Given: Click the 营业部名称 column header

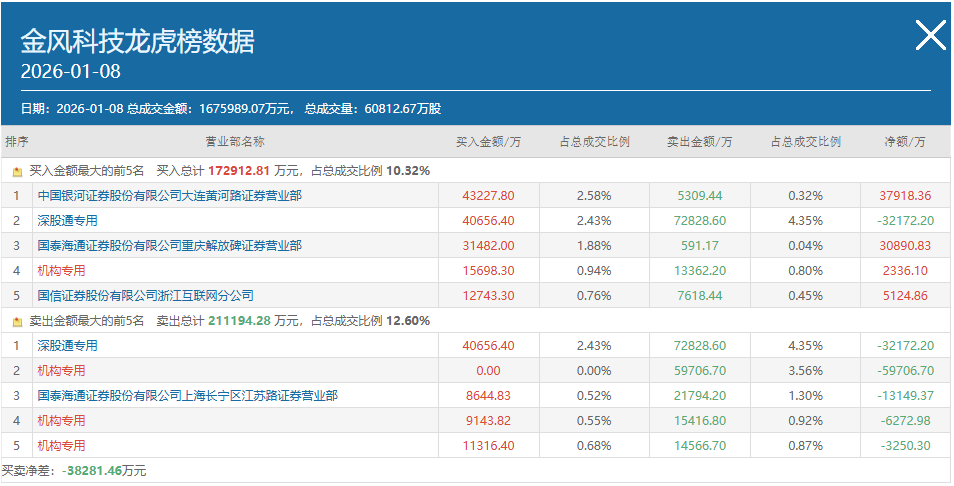Looking at the screenshot, I should click(x=235, y=142).
